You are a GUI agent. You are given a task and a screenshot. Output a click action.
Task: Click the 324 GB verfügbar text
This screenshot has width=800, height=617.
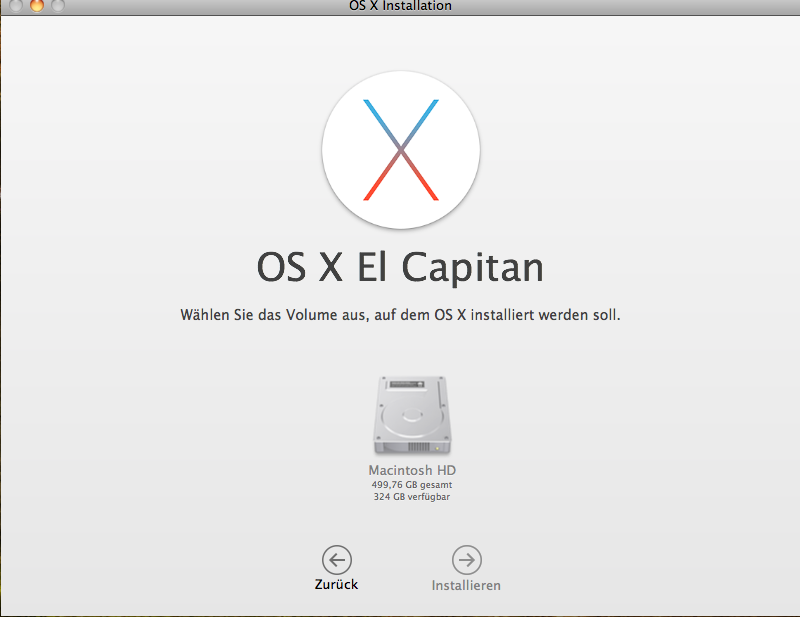click(x=412, y=497)
